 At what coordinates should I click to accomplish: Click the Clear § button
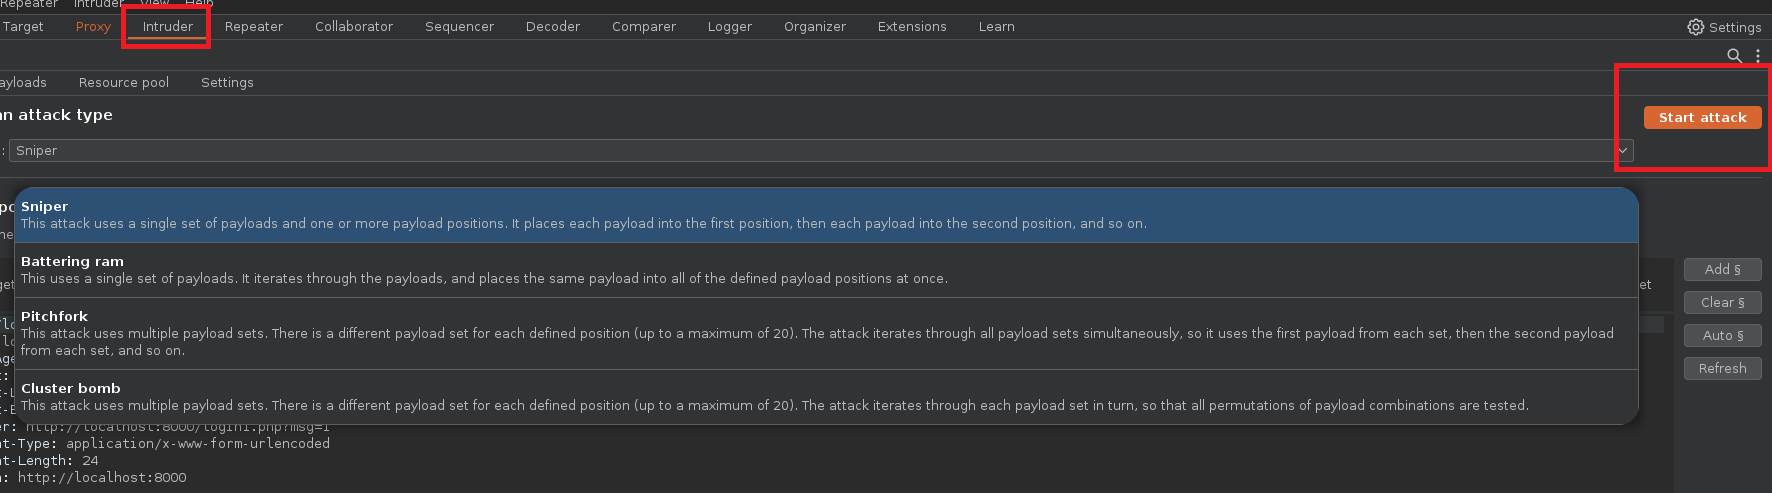click(x=1722, y=303)
